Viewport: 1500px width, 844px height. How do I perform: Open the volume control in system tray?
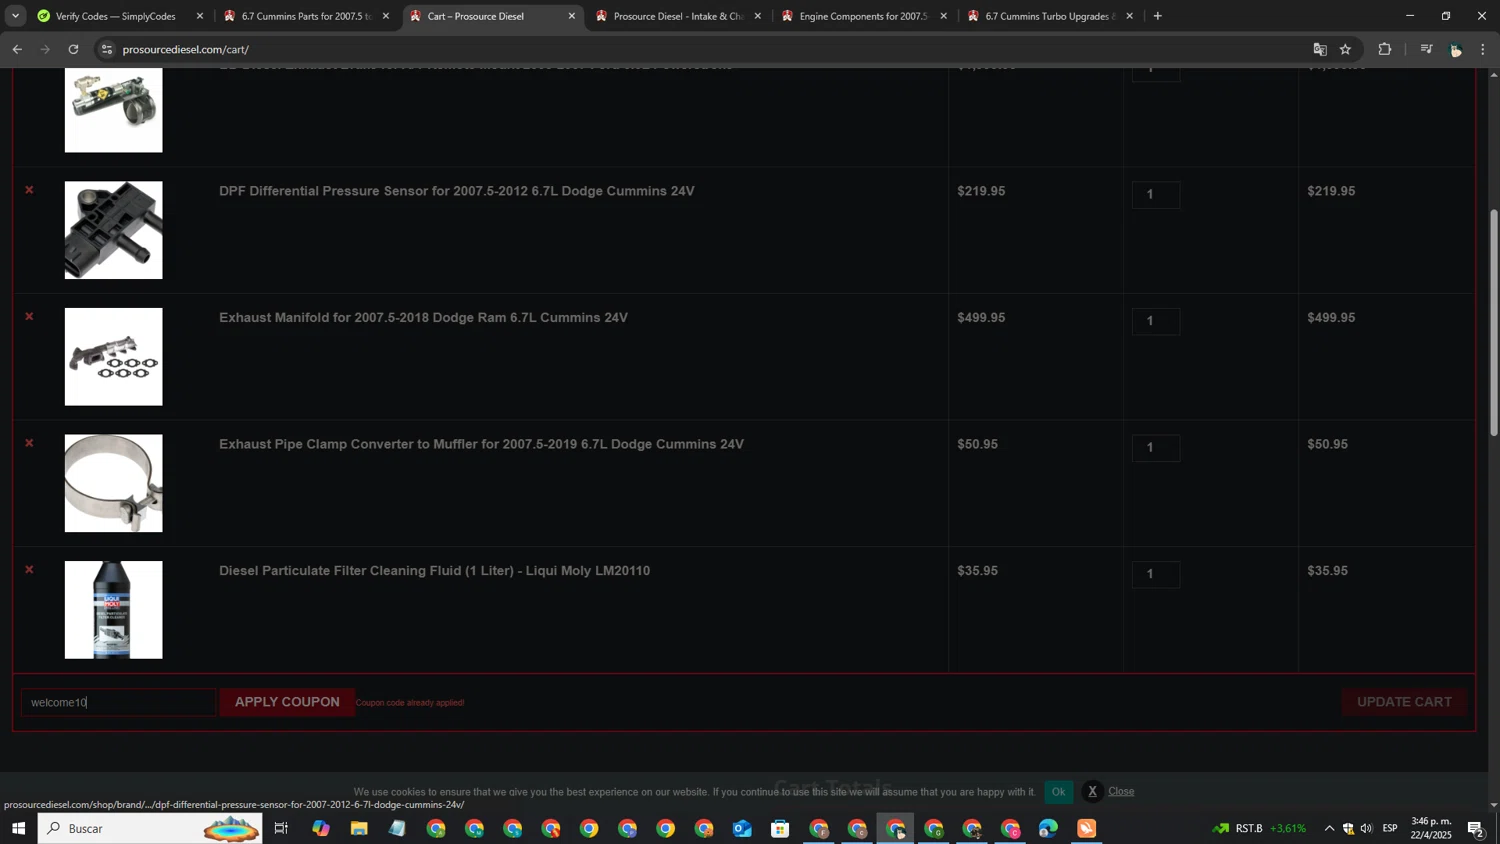[1366, 828]
